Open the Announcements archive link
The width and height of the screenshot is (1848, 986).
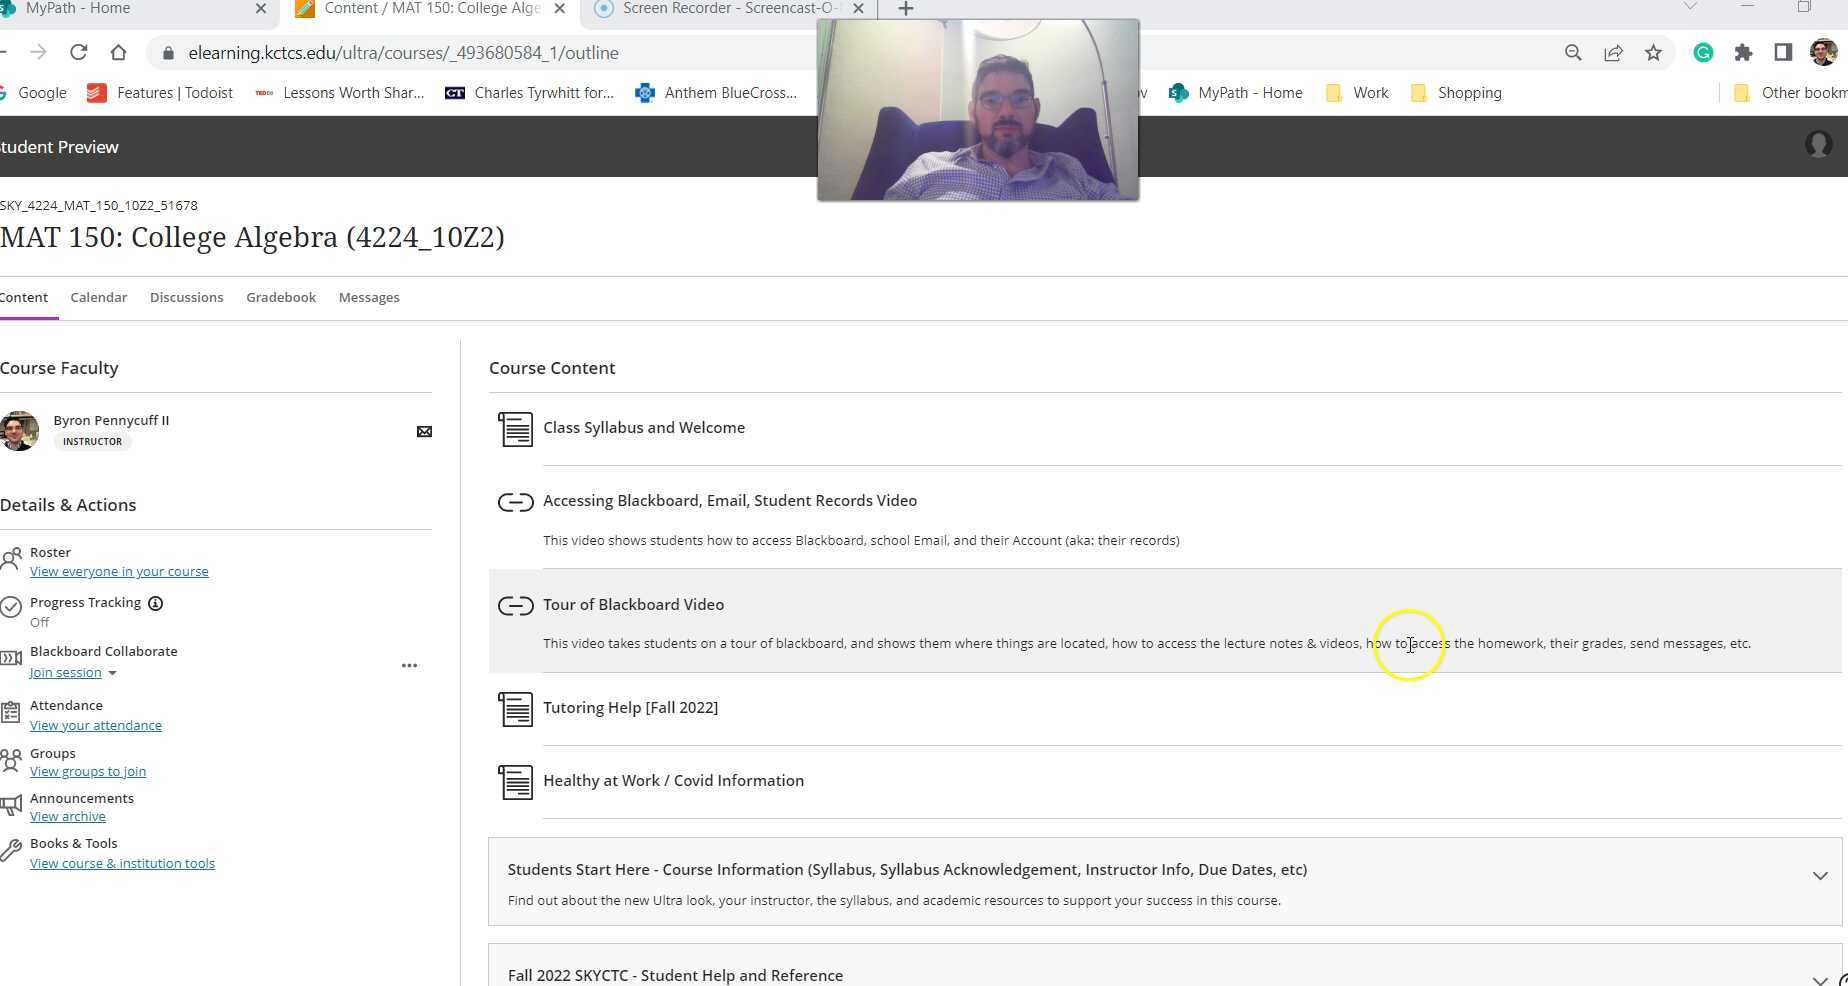[x=67, y=816]
